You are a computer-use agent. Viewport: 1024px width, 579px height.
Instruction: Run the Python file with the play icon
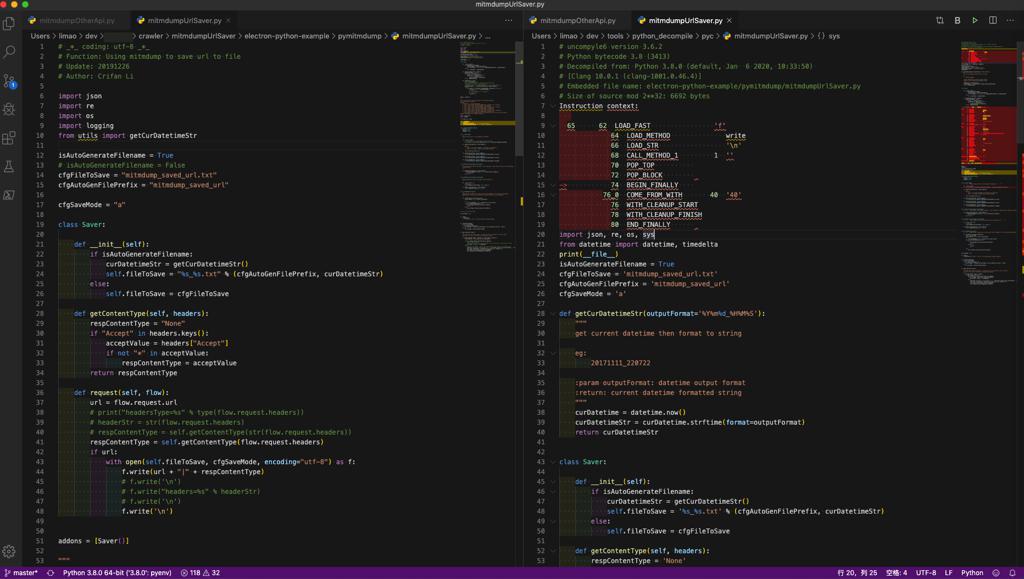[x=975, y=20]
